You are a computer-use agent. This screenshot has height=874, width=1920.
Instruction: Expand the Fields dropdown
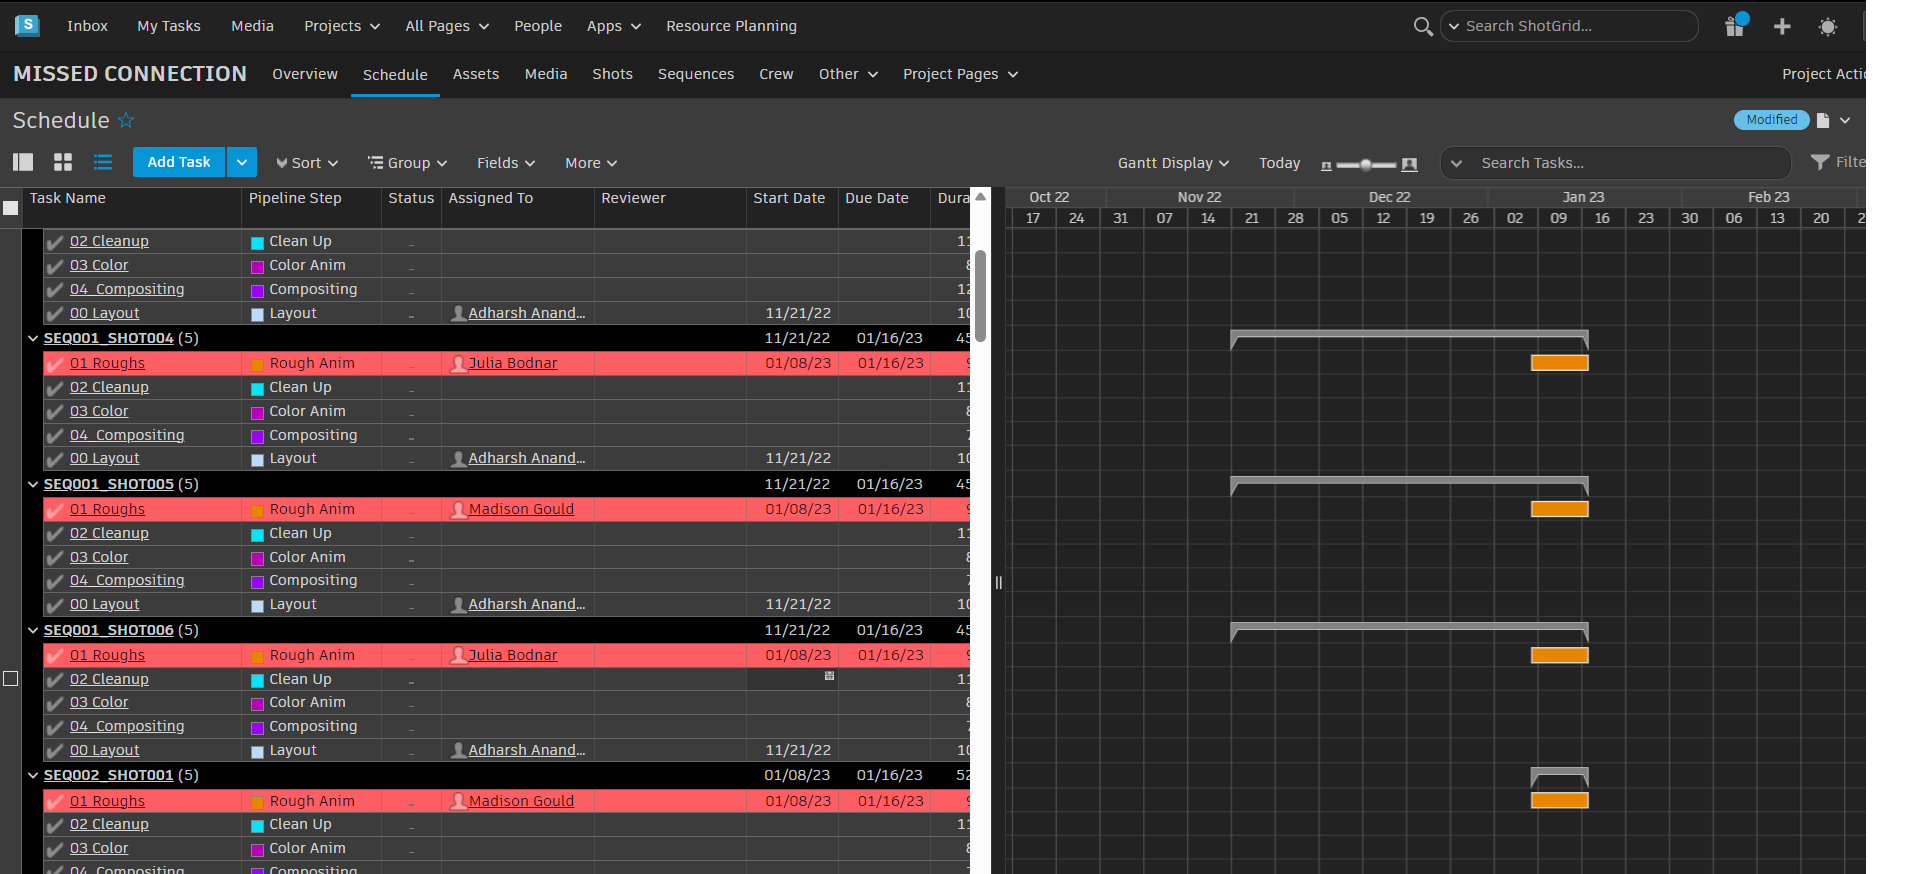506,163
